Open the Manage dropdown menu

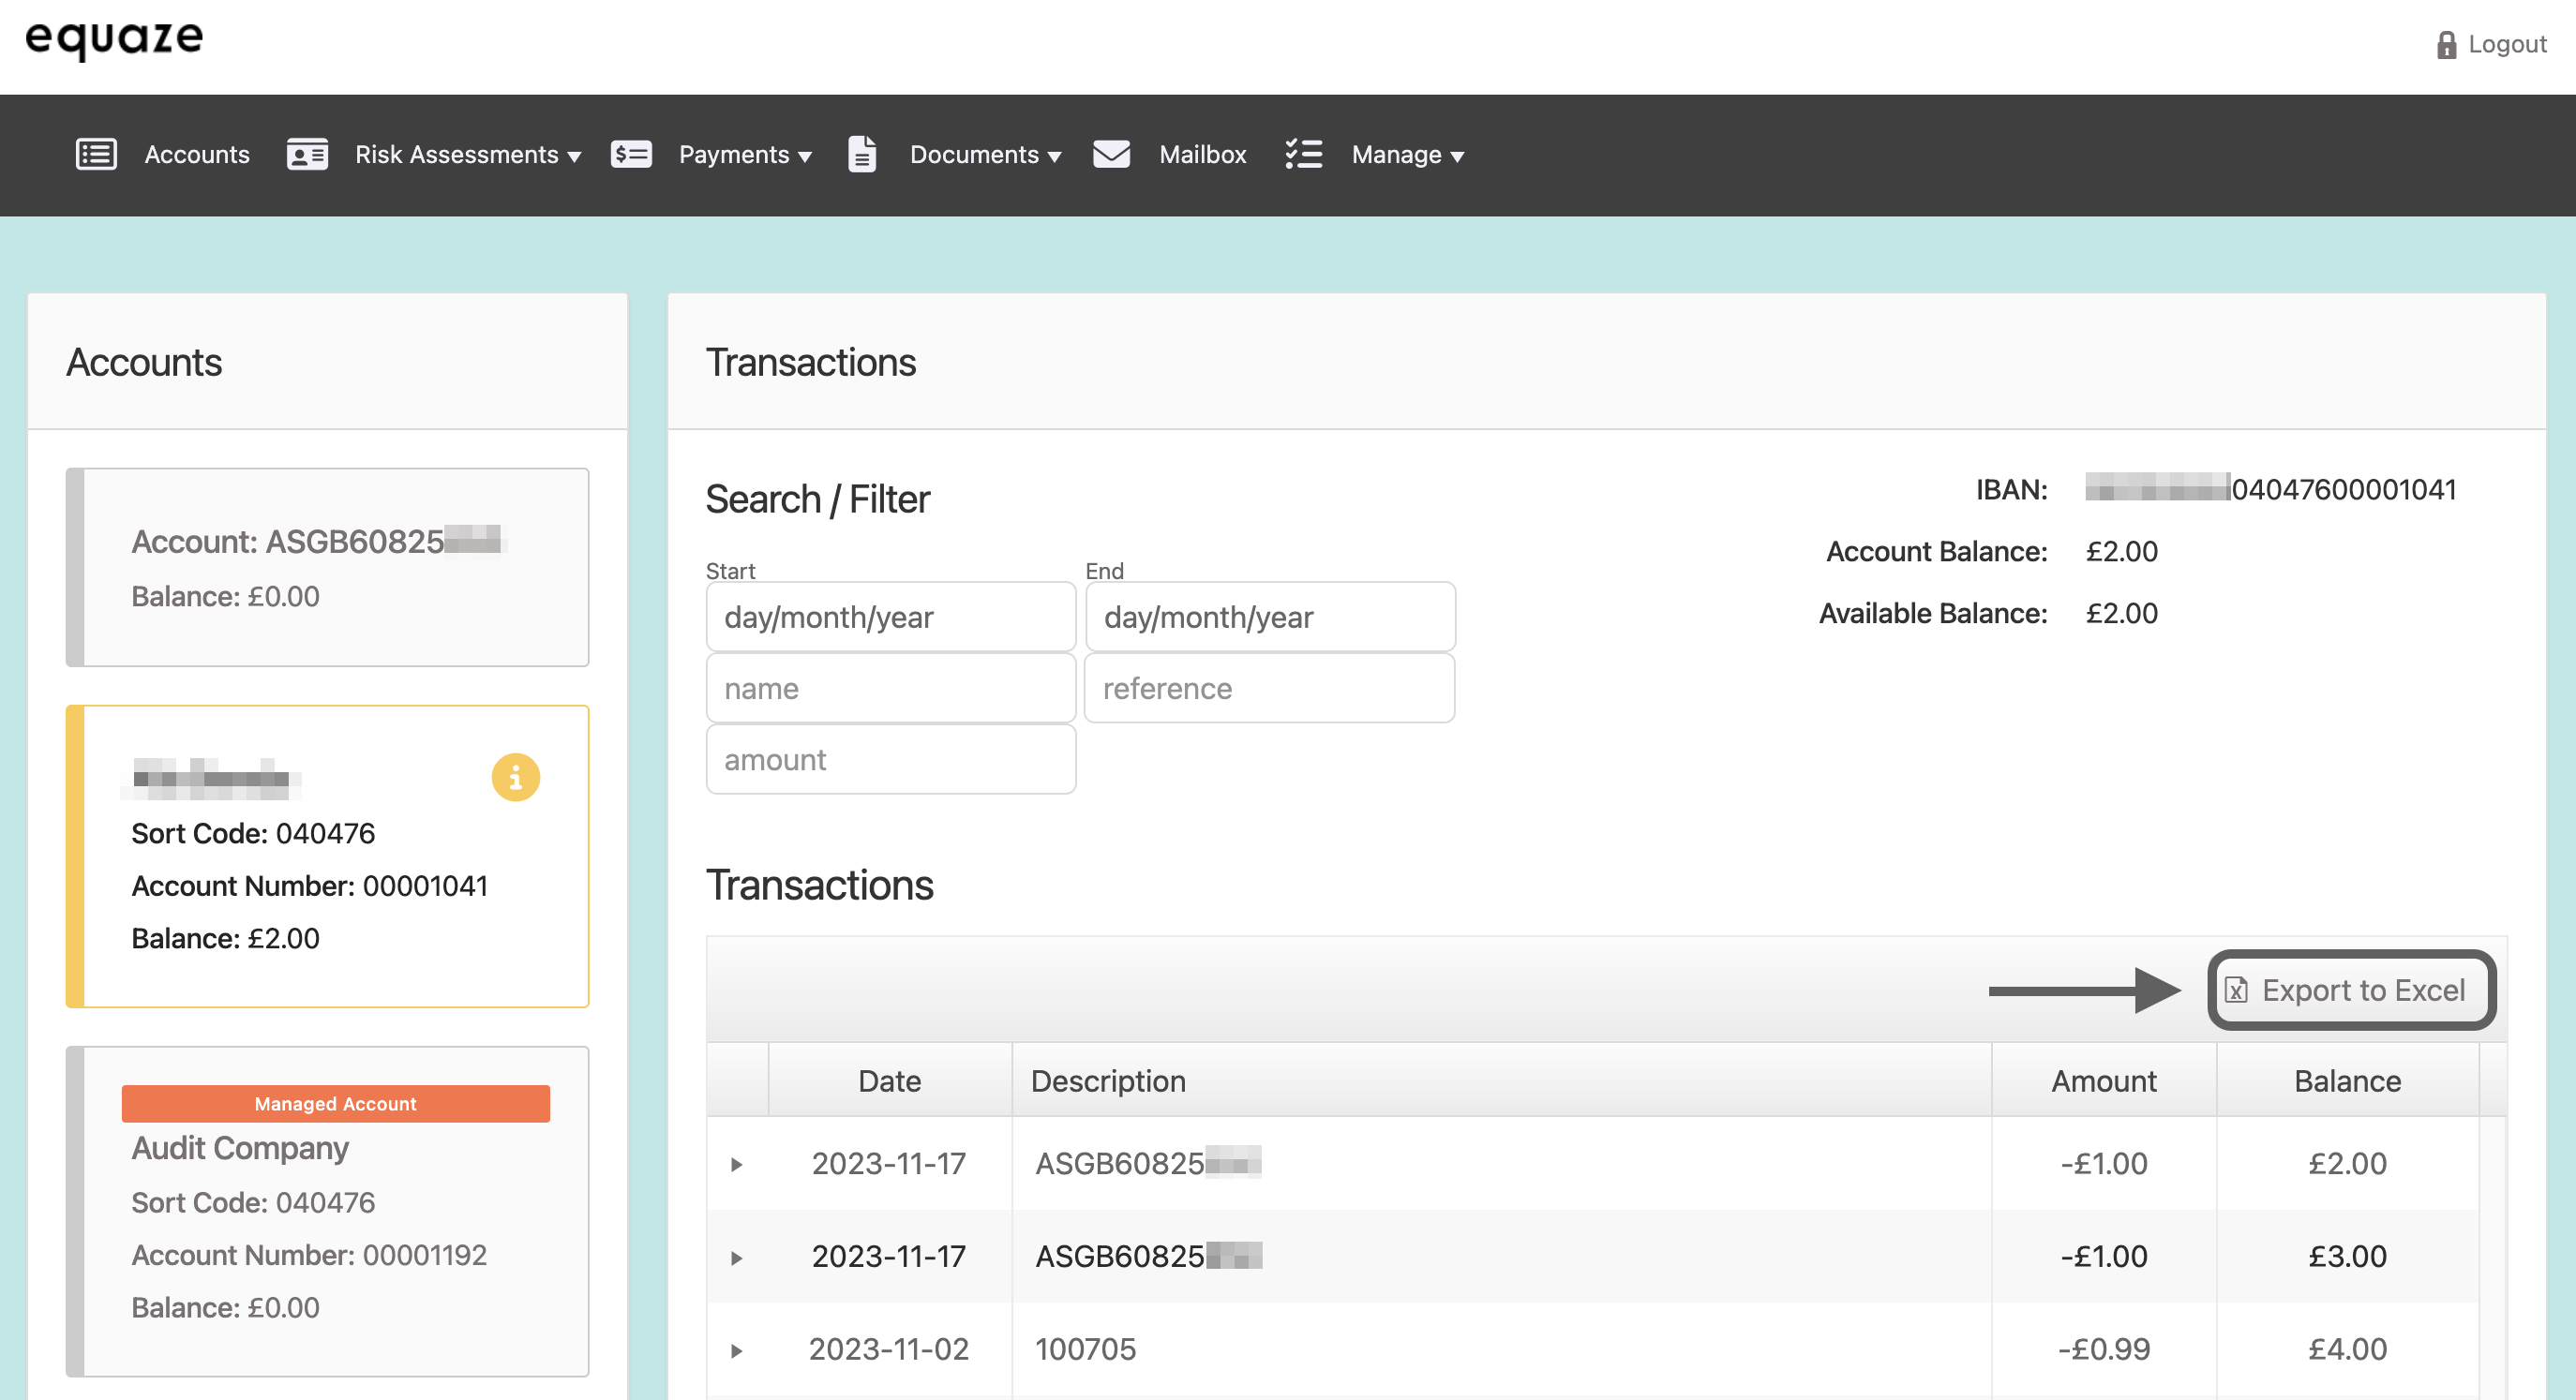[1407, 154]
